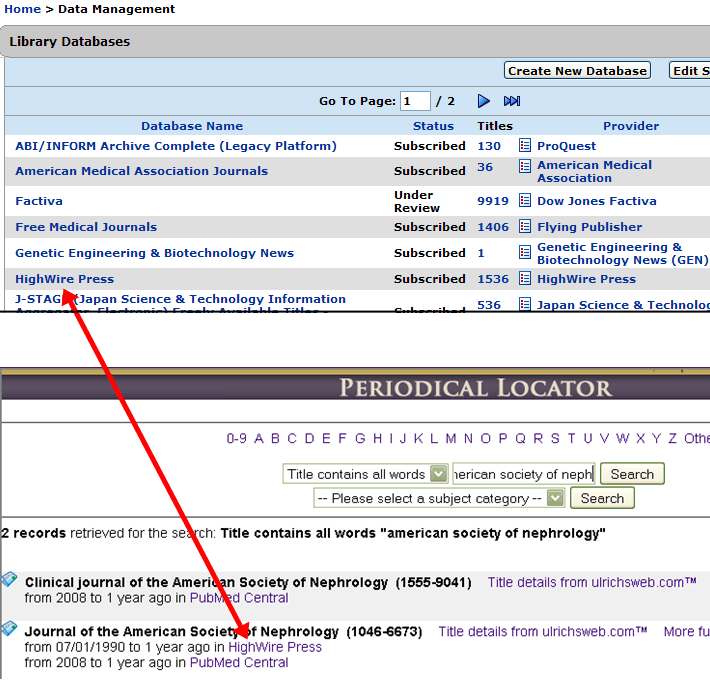Open title list icon for HighWire Press row
The image size is (710, 700).
[524, 278]
